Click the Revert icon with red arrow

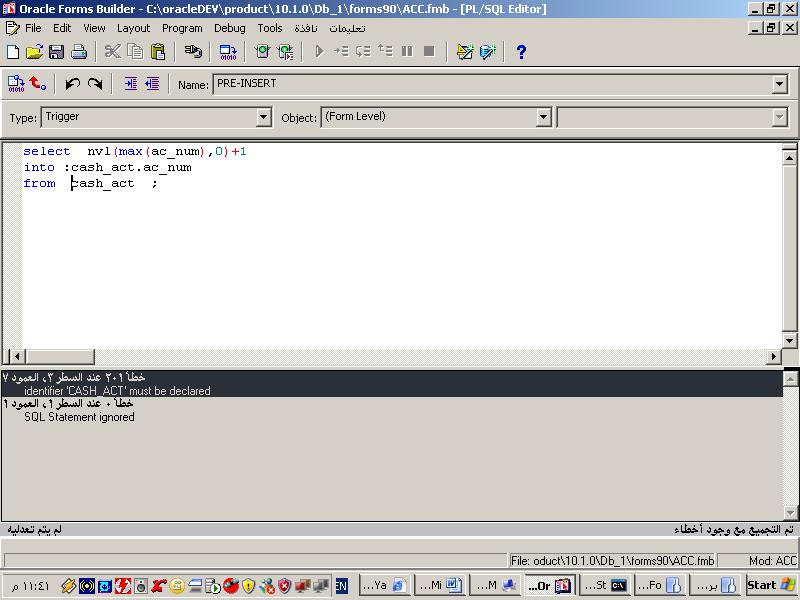(x=38, y=84)
